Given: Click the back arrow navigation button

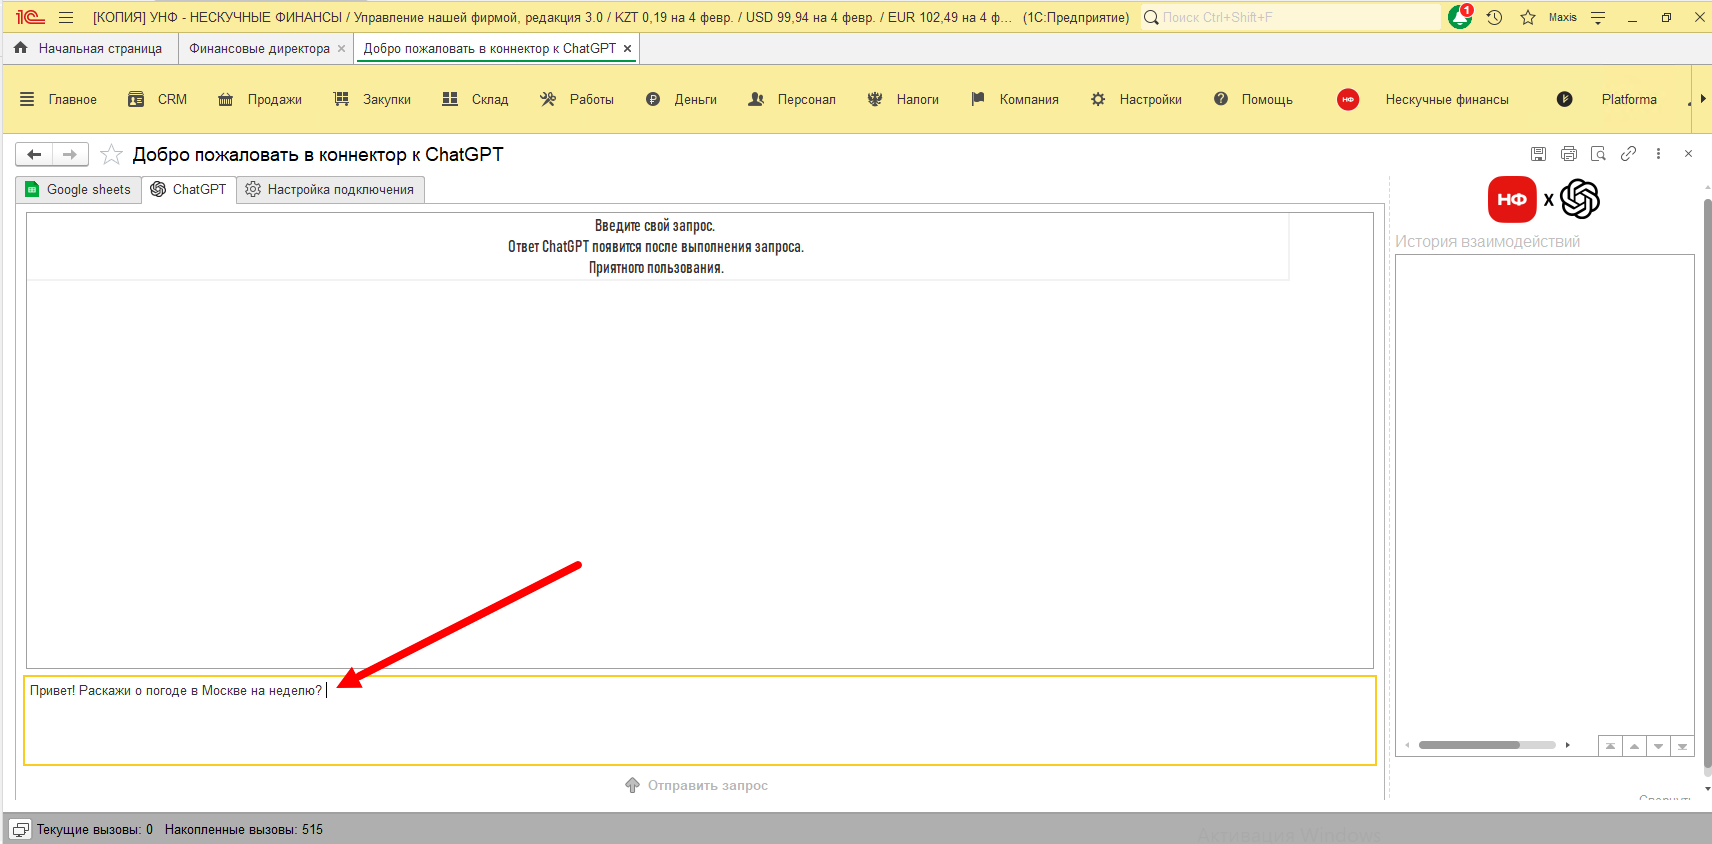Looking at the screenshot, I should pos(34,154).
